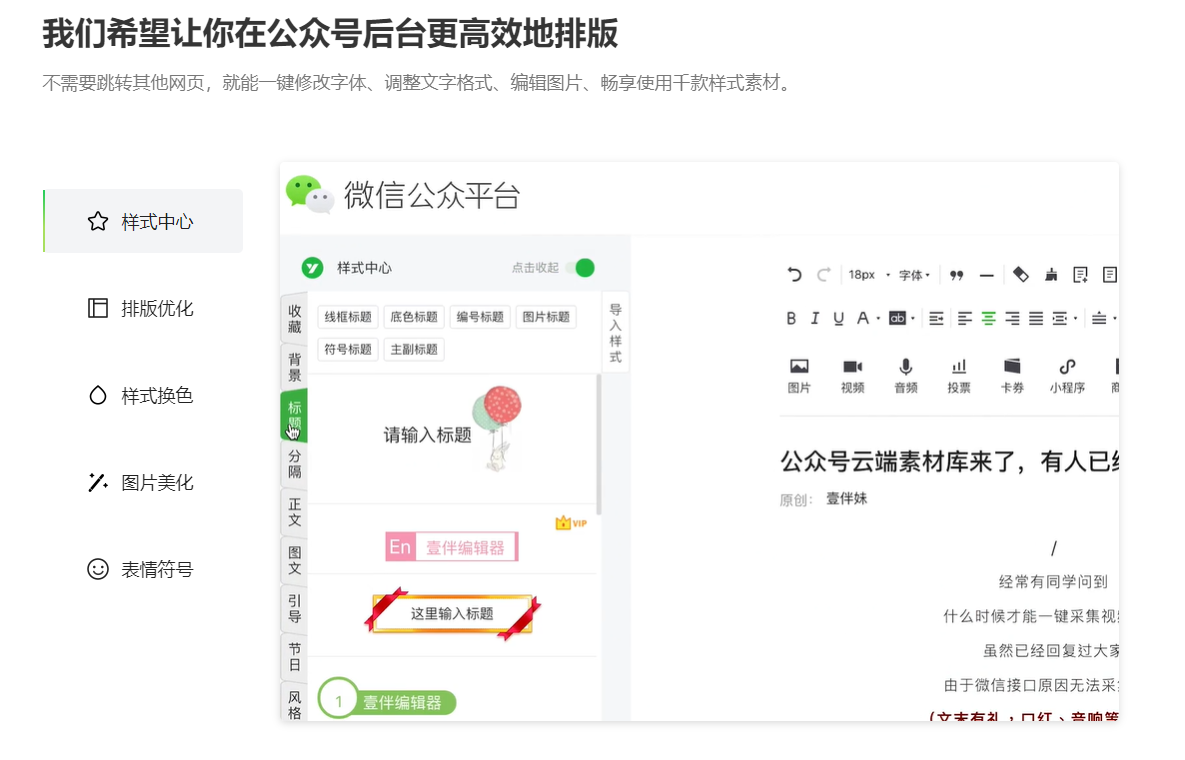Expand the highlight color dropdown arrow
Image resolution: width=1185 pixels, height=760 pixels.
(x=913, y=319)
